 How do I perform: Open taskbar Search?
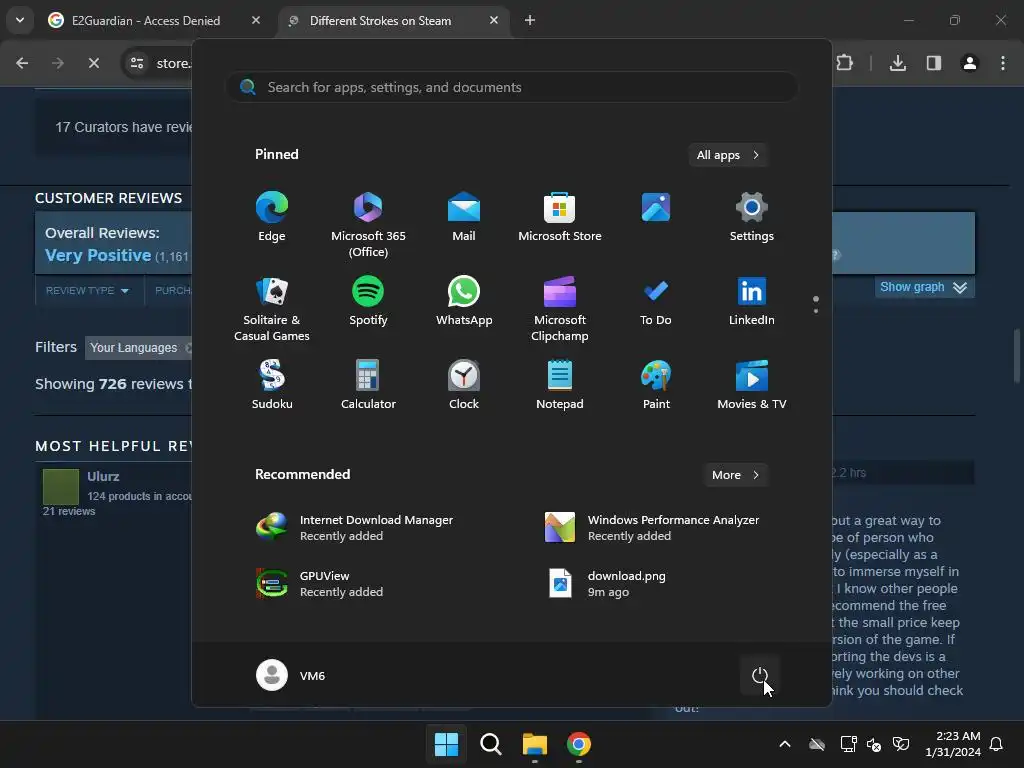490,744
